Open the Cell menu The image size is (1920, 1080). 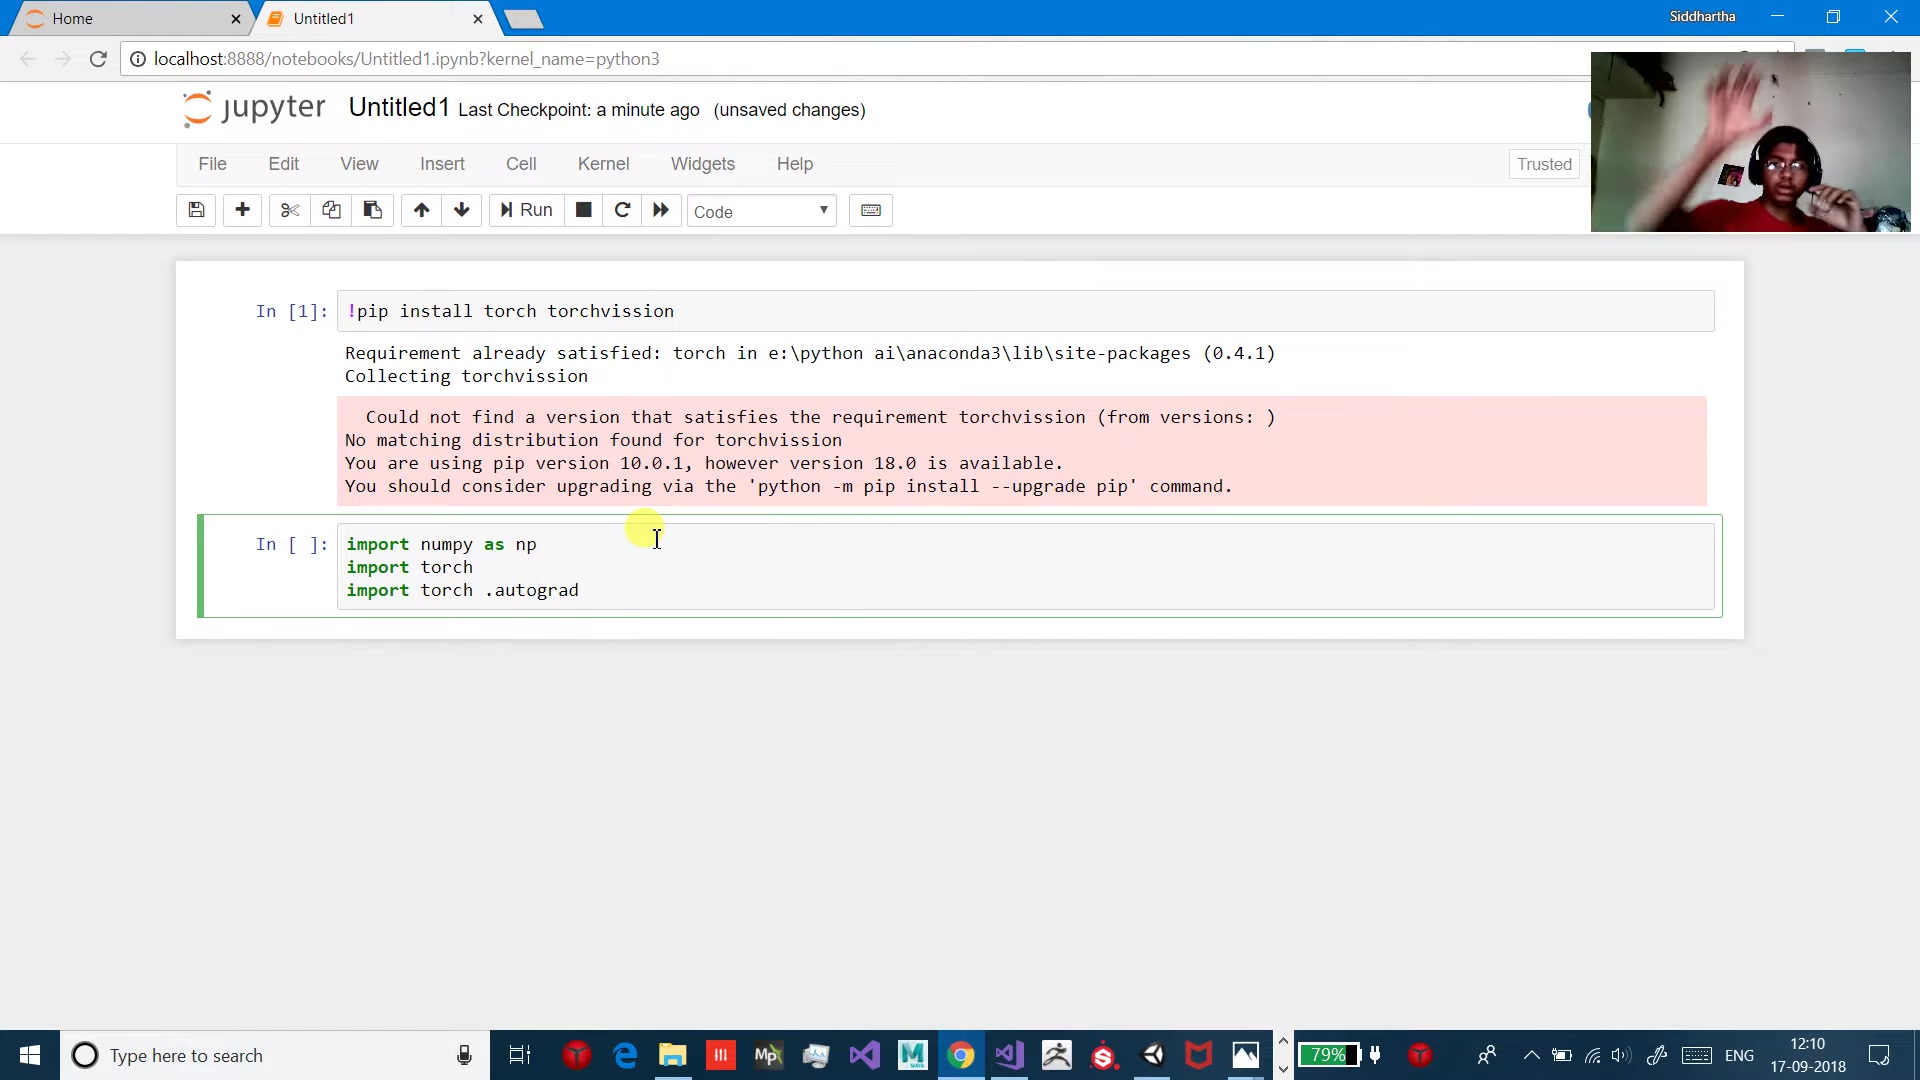click(x=521, y=164)
